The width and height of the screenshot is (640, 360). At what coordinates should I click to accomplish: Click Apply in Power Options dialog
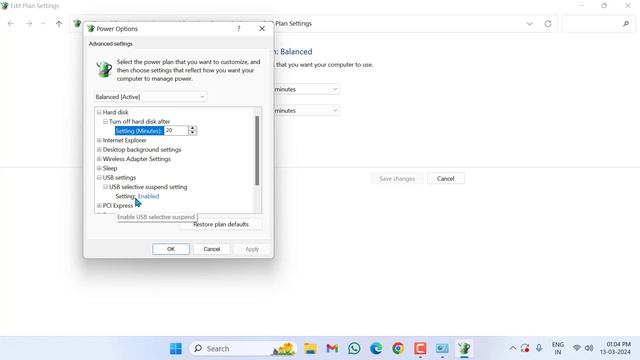point(252,249)
